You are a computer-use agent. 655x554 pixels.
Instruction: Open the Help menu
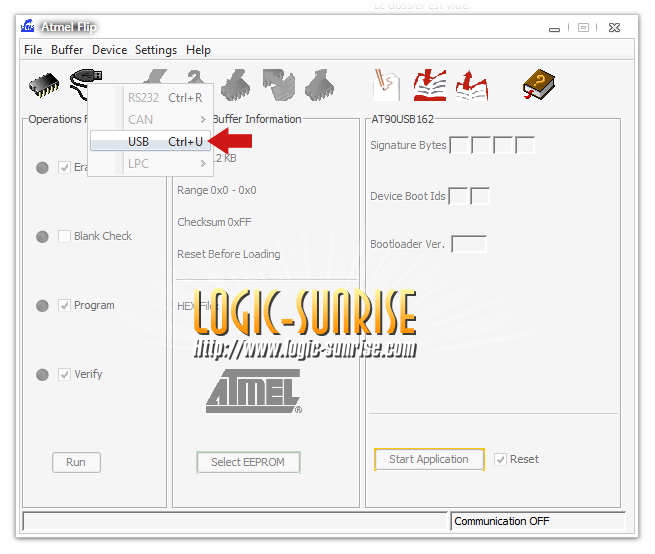198,50
